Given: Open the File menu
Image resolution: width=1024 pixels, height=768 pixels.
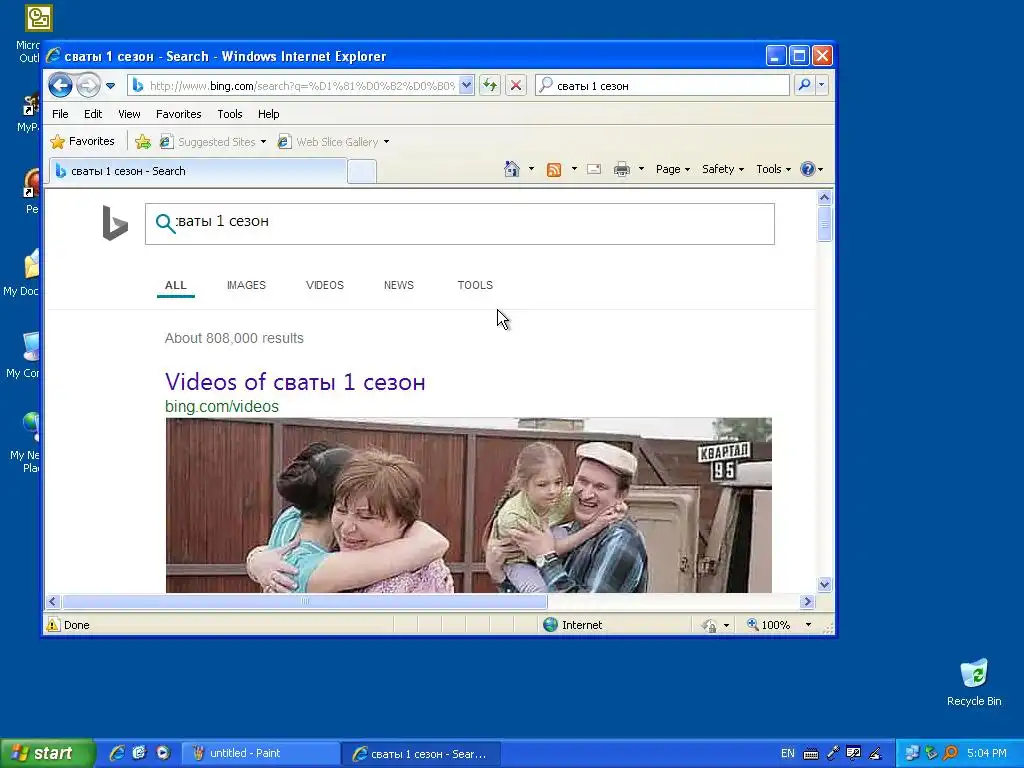Looking at the screenshot, I should click(x=60, y=114).
